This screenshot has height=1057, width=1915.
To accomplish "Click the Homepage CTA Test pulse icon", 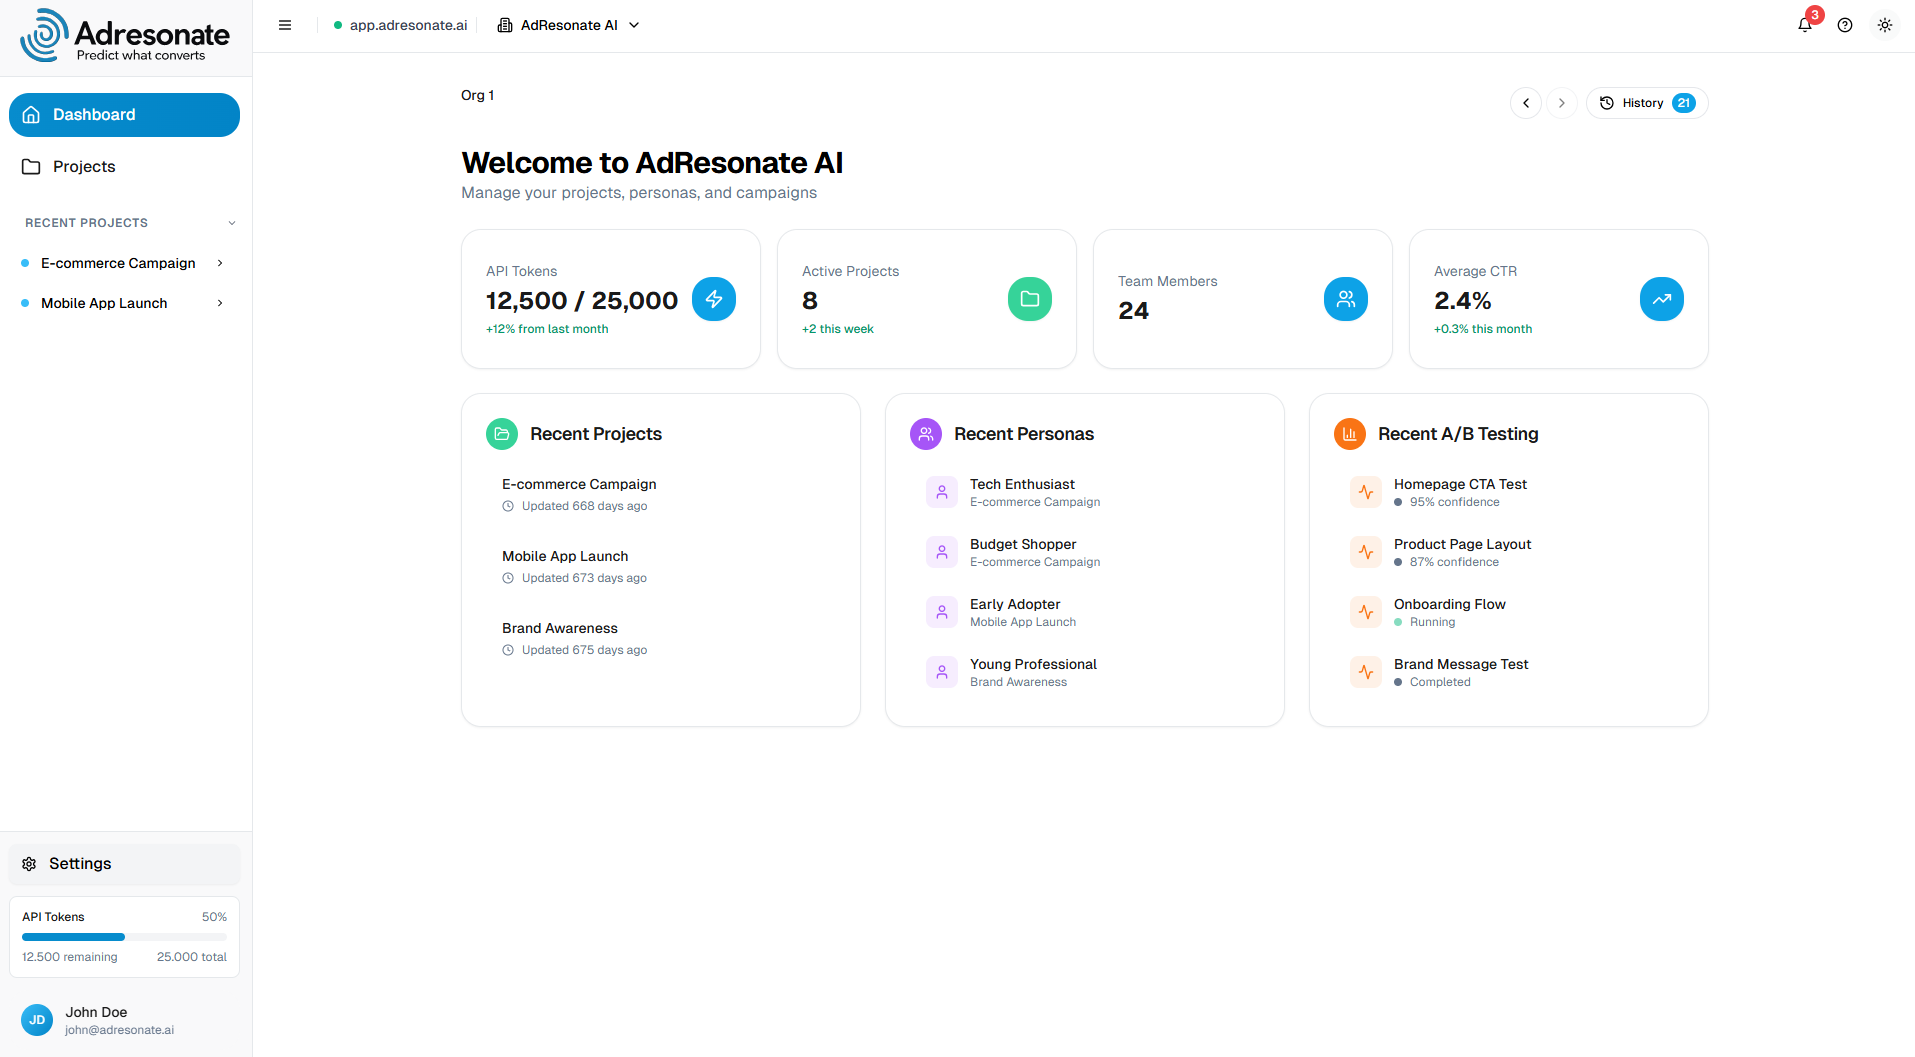I will click(x=1365, y=491).
